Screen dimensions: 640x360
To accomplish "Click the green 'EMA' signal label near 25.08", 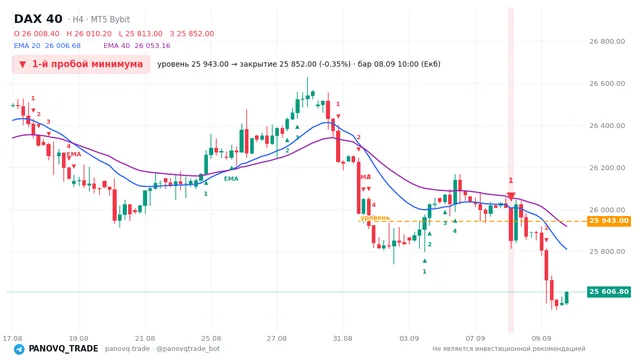I will click(231, 178).
